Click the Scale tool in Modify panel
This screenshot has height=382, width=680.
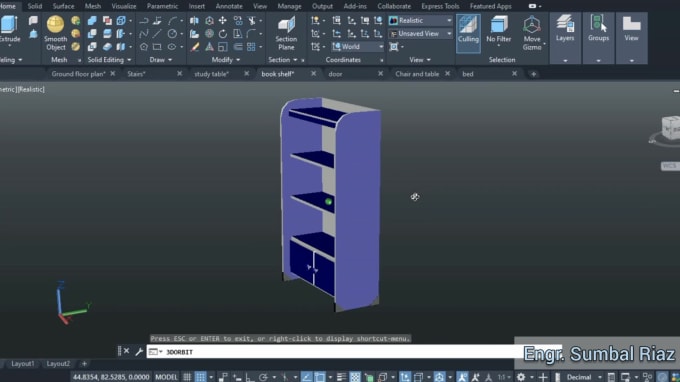coord(222,47)
